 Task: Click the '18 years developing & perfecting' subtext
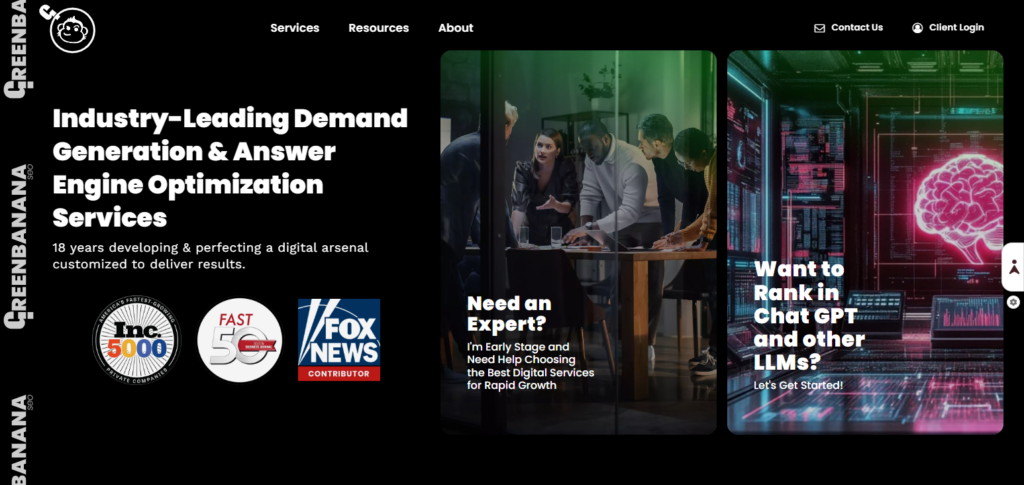[x=210, y=256]
